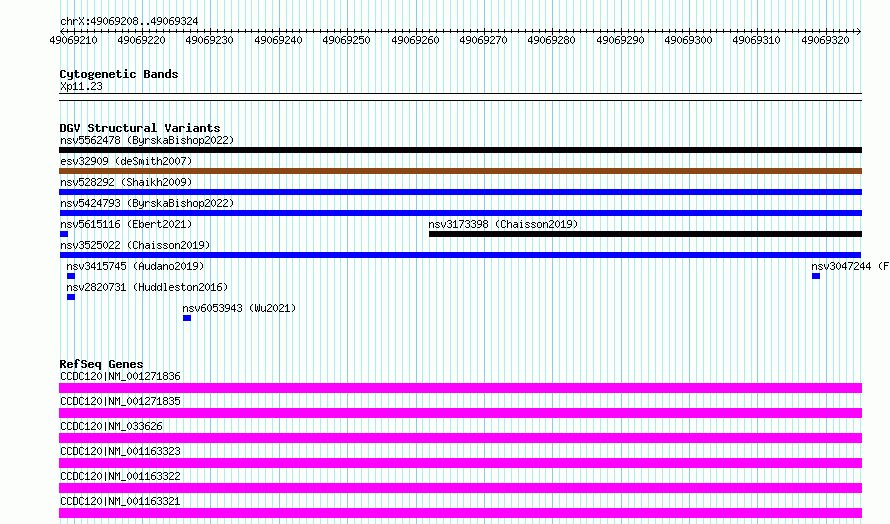Click ruler position 49069260
Viewport: 890px width, 524px height.
click(x=415, y=40)
